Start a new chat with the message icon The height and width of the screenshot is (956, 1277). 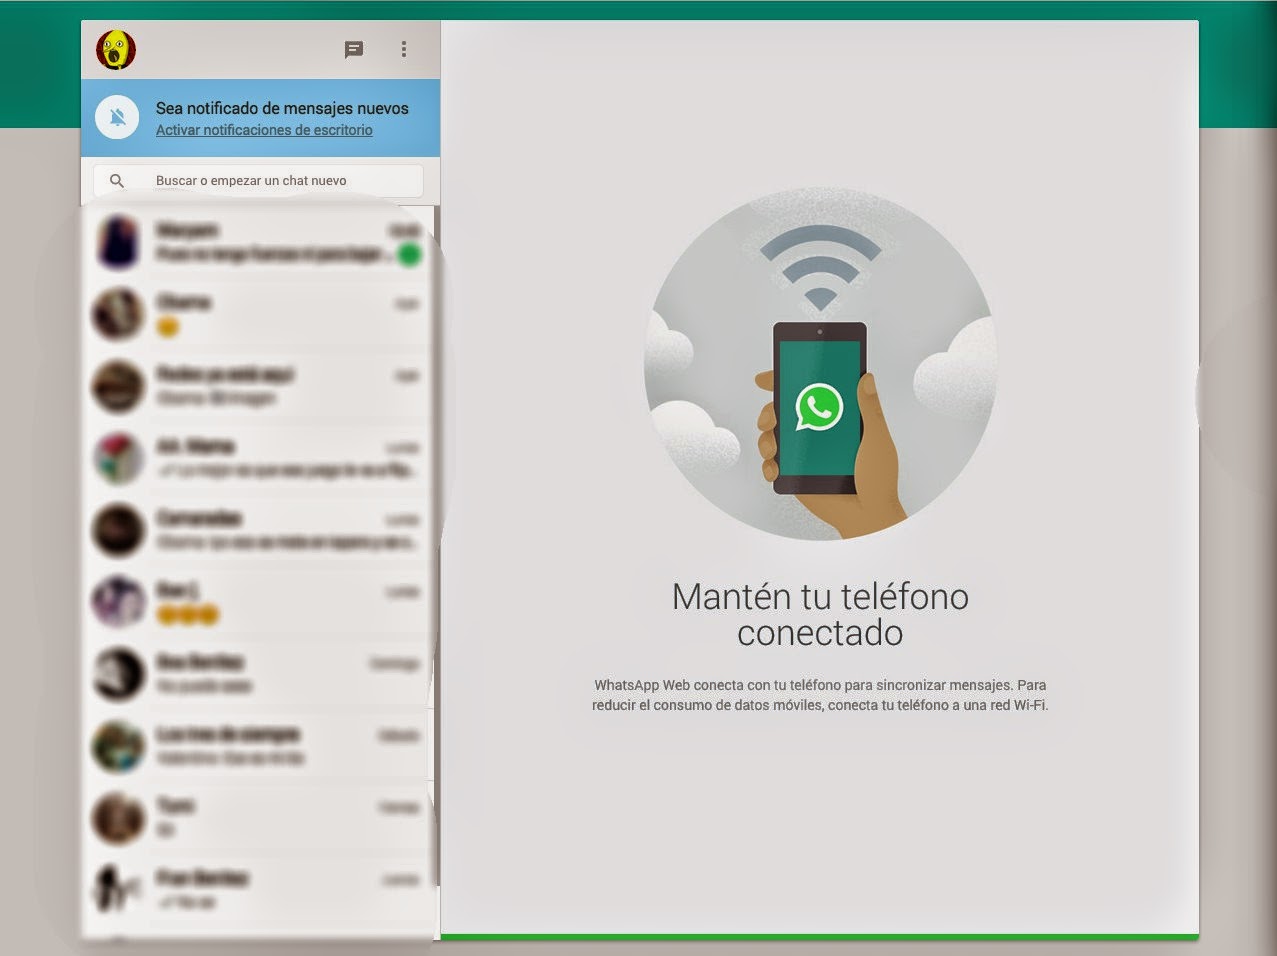tap(354, 50)
